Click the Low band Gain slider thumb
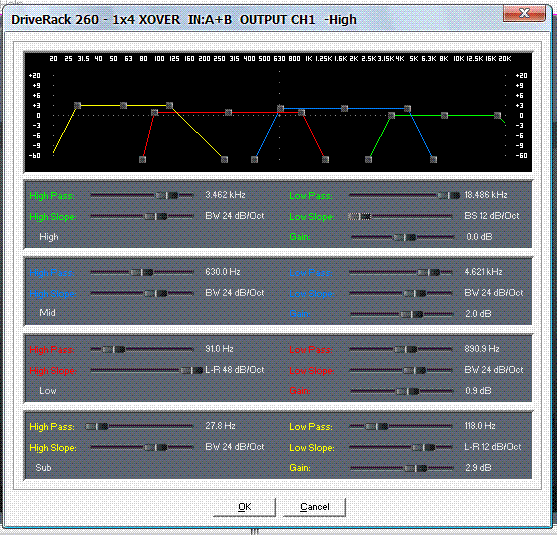Viewport: 557px width, 535px height. tap(408, 391)
